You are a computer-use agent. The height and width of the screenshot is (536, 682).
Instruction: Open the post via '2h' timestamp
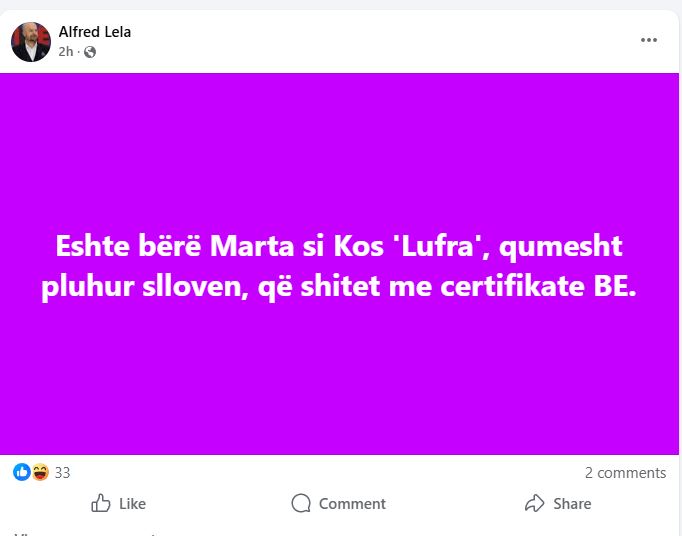pos(66,52)
